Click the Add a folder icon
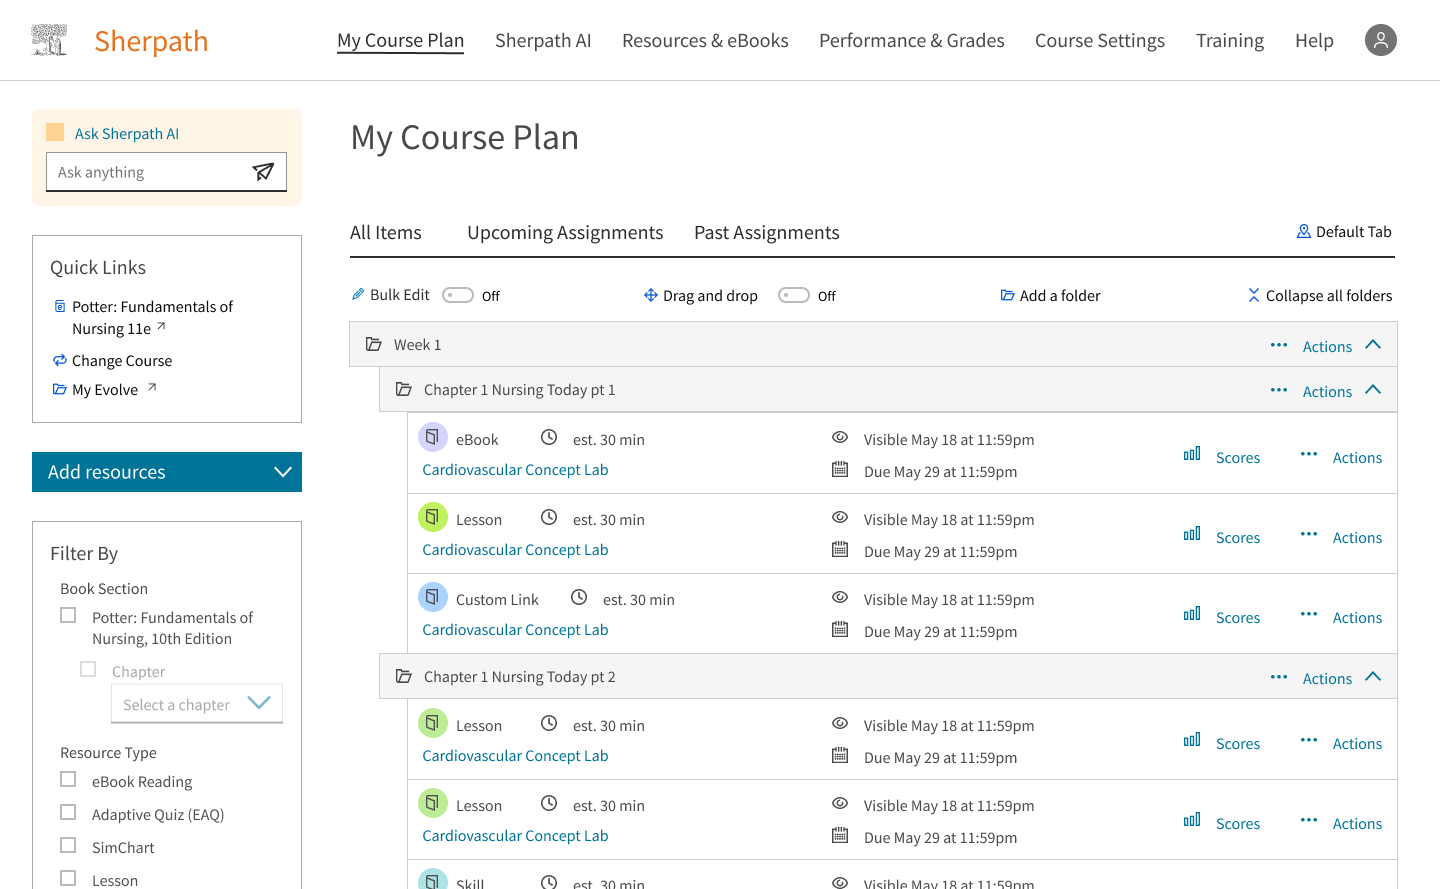 (x=1008, y=295)
